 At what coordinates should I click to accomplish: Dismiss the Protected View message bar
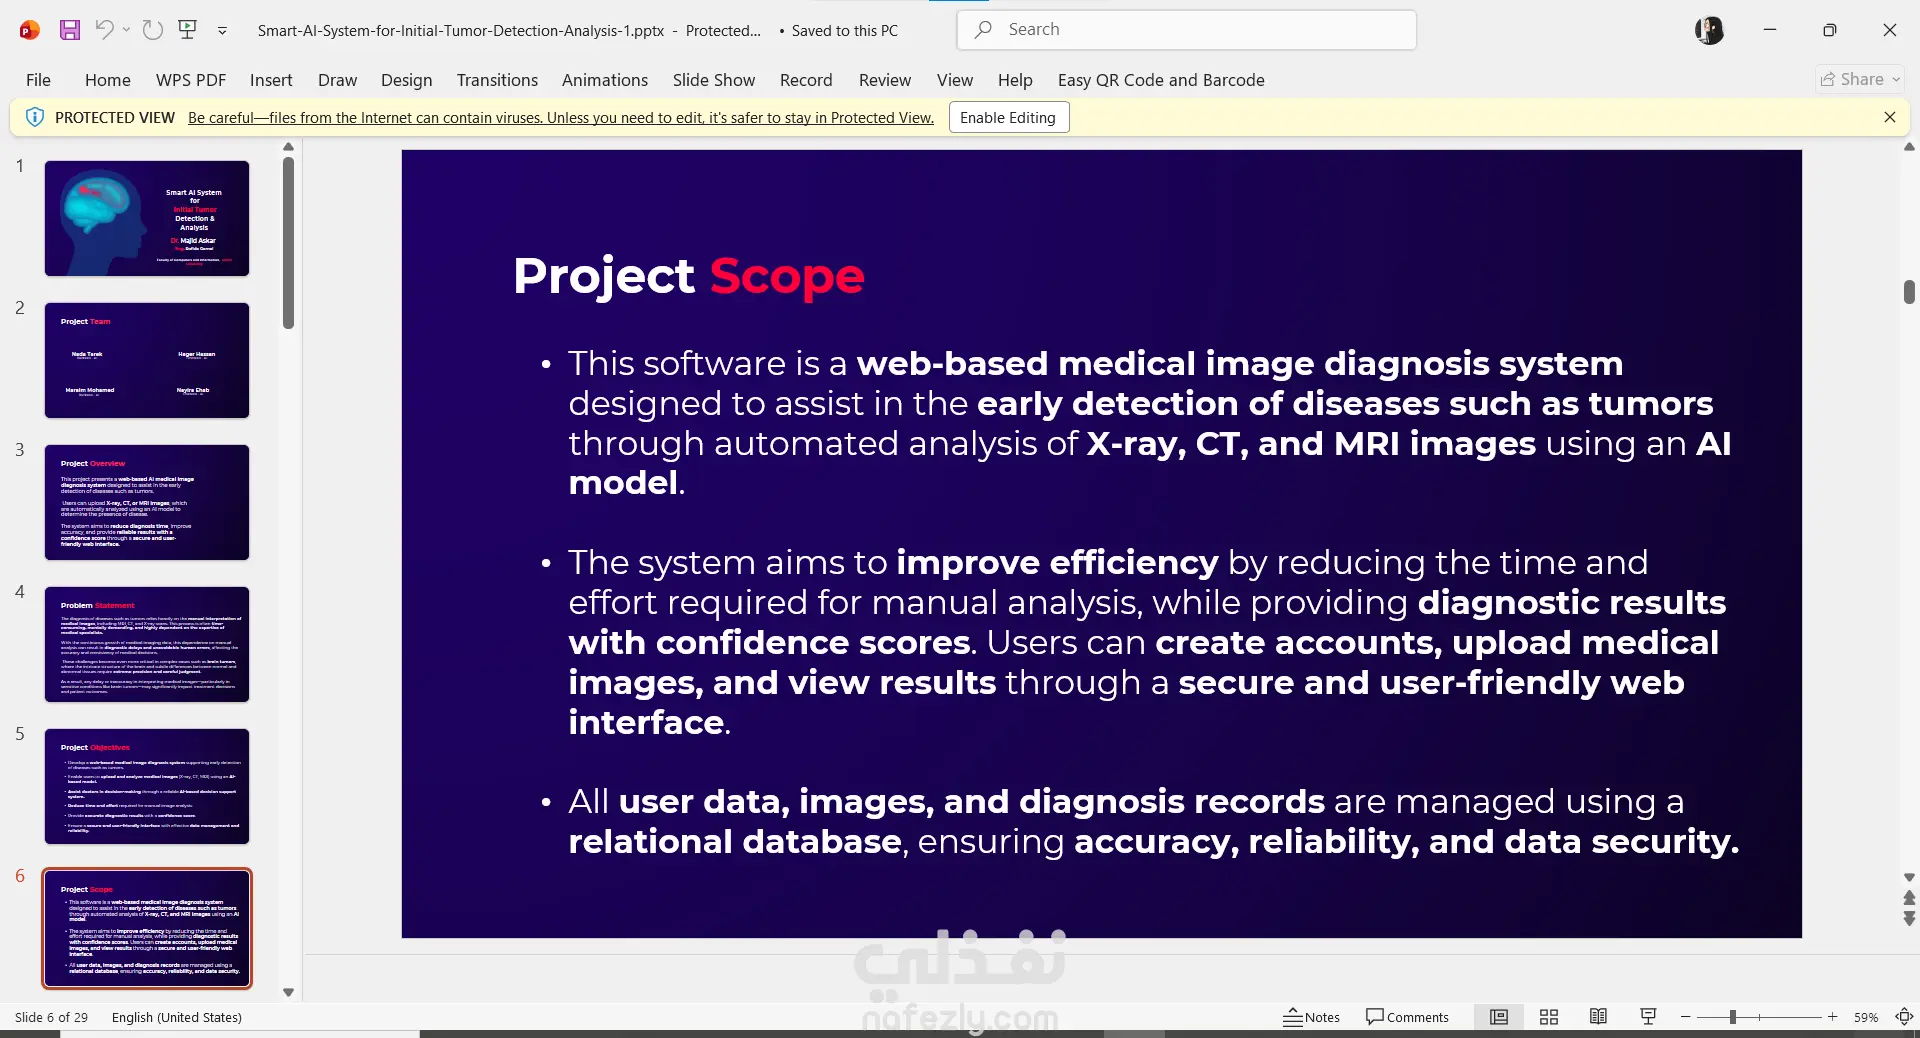(x=1890, y=117)
